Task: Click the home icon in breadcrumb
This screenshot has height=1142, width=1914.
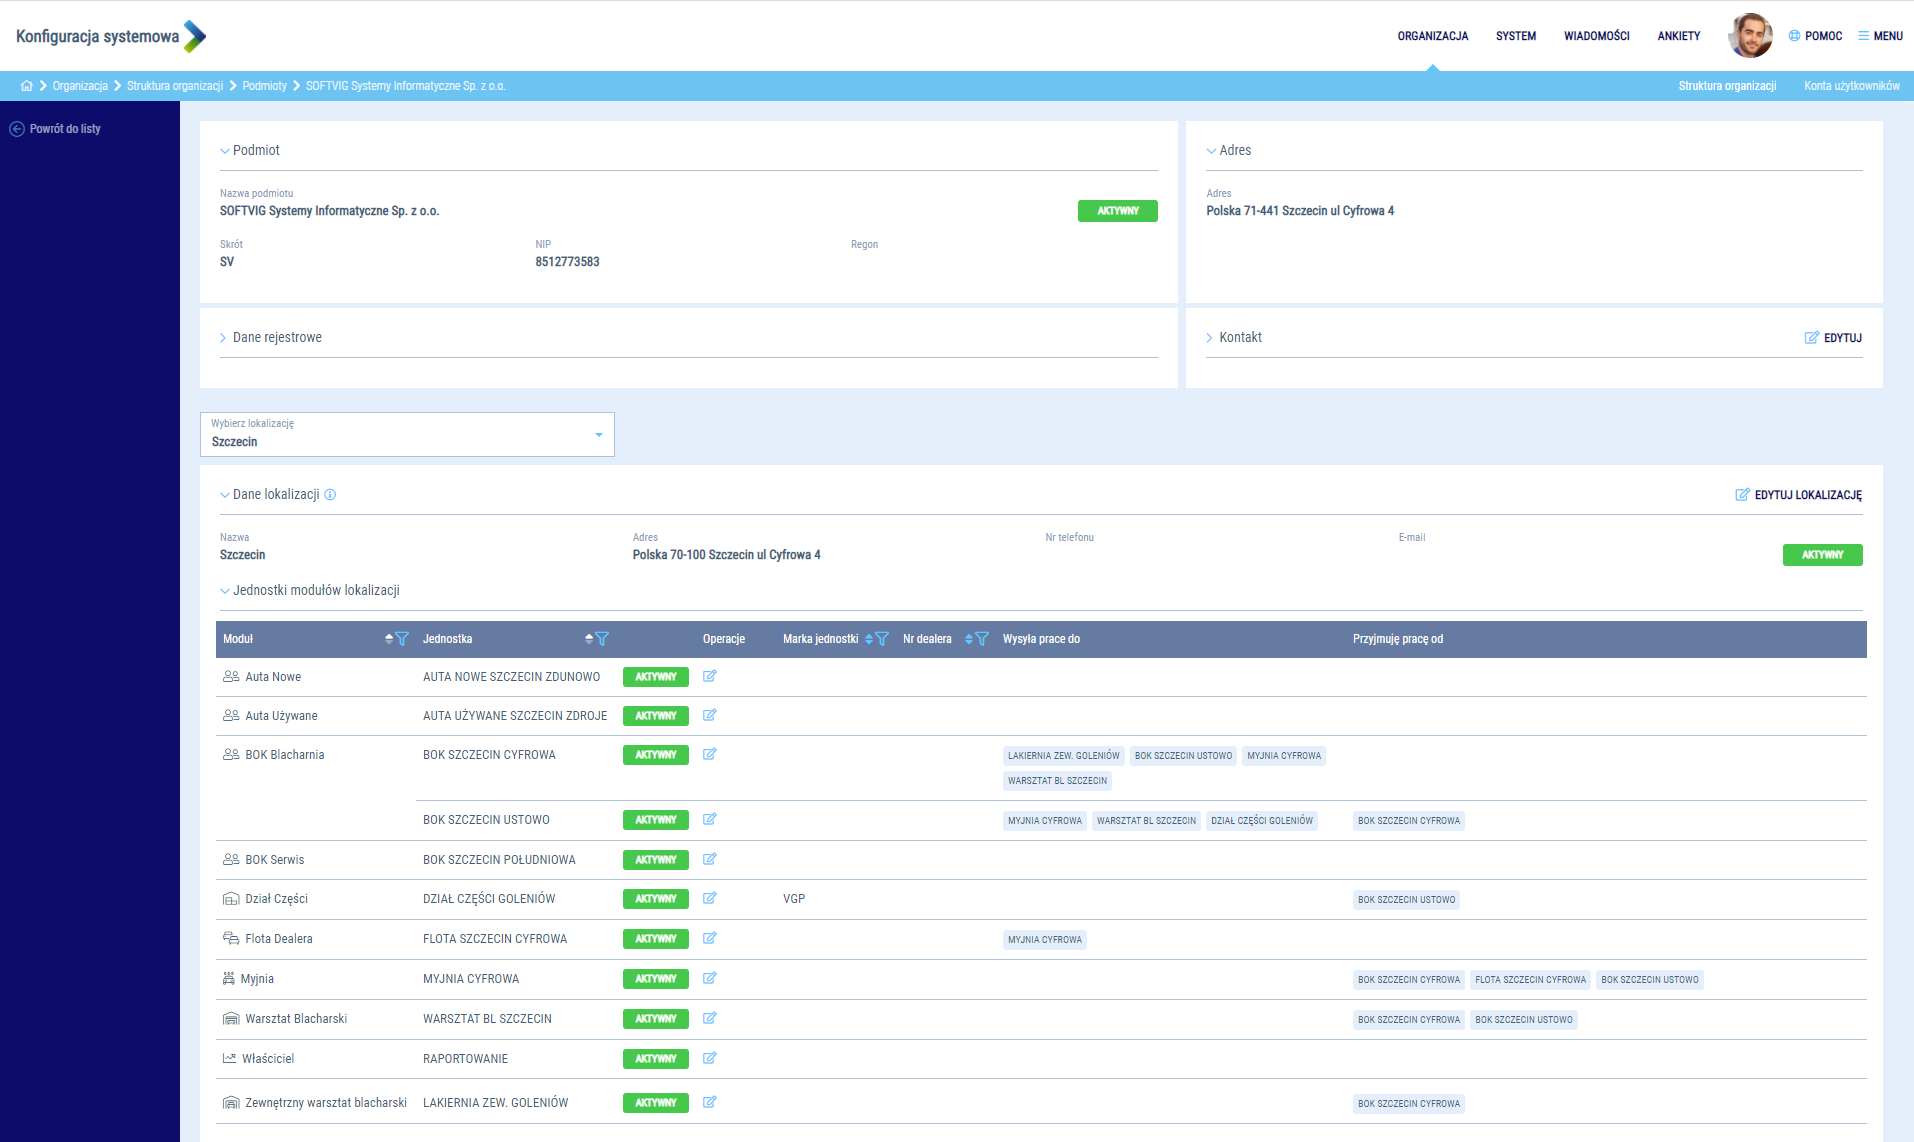Action: (26, 86)
